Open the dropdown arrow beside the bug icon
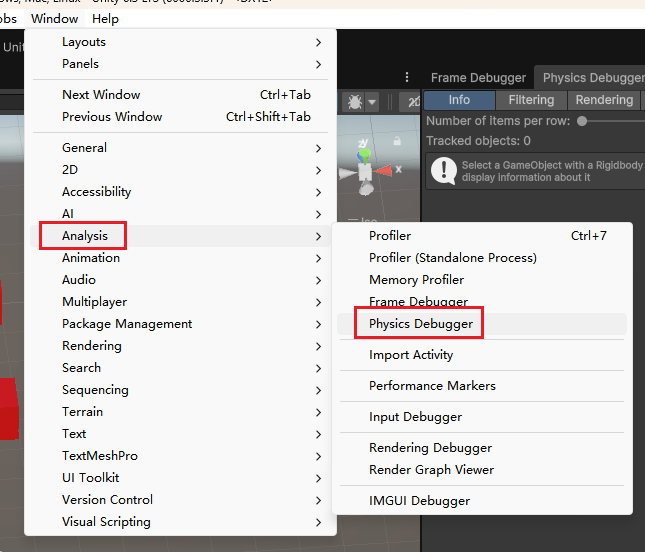The height and width of the screenshot is (552, 645). click(372, 102)
